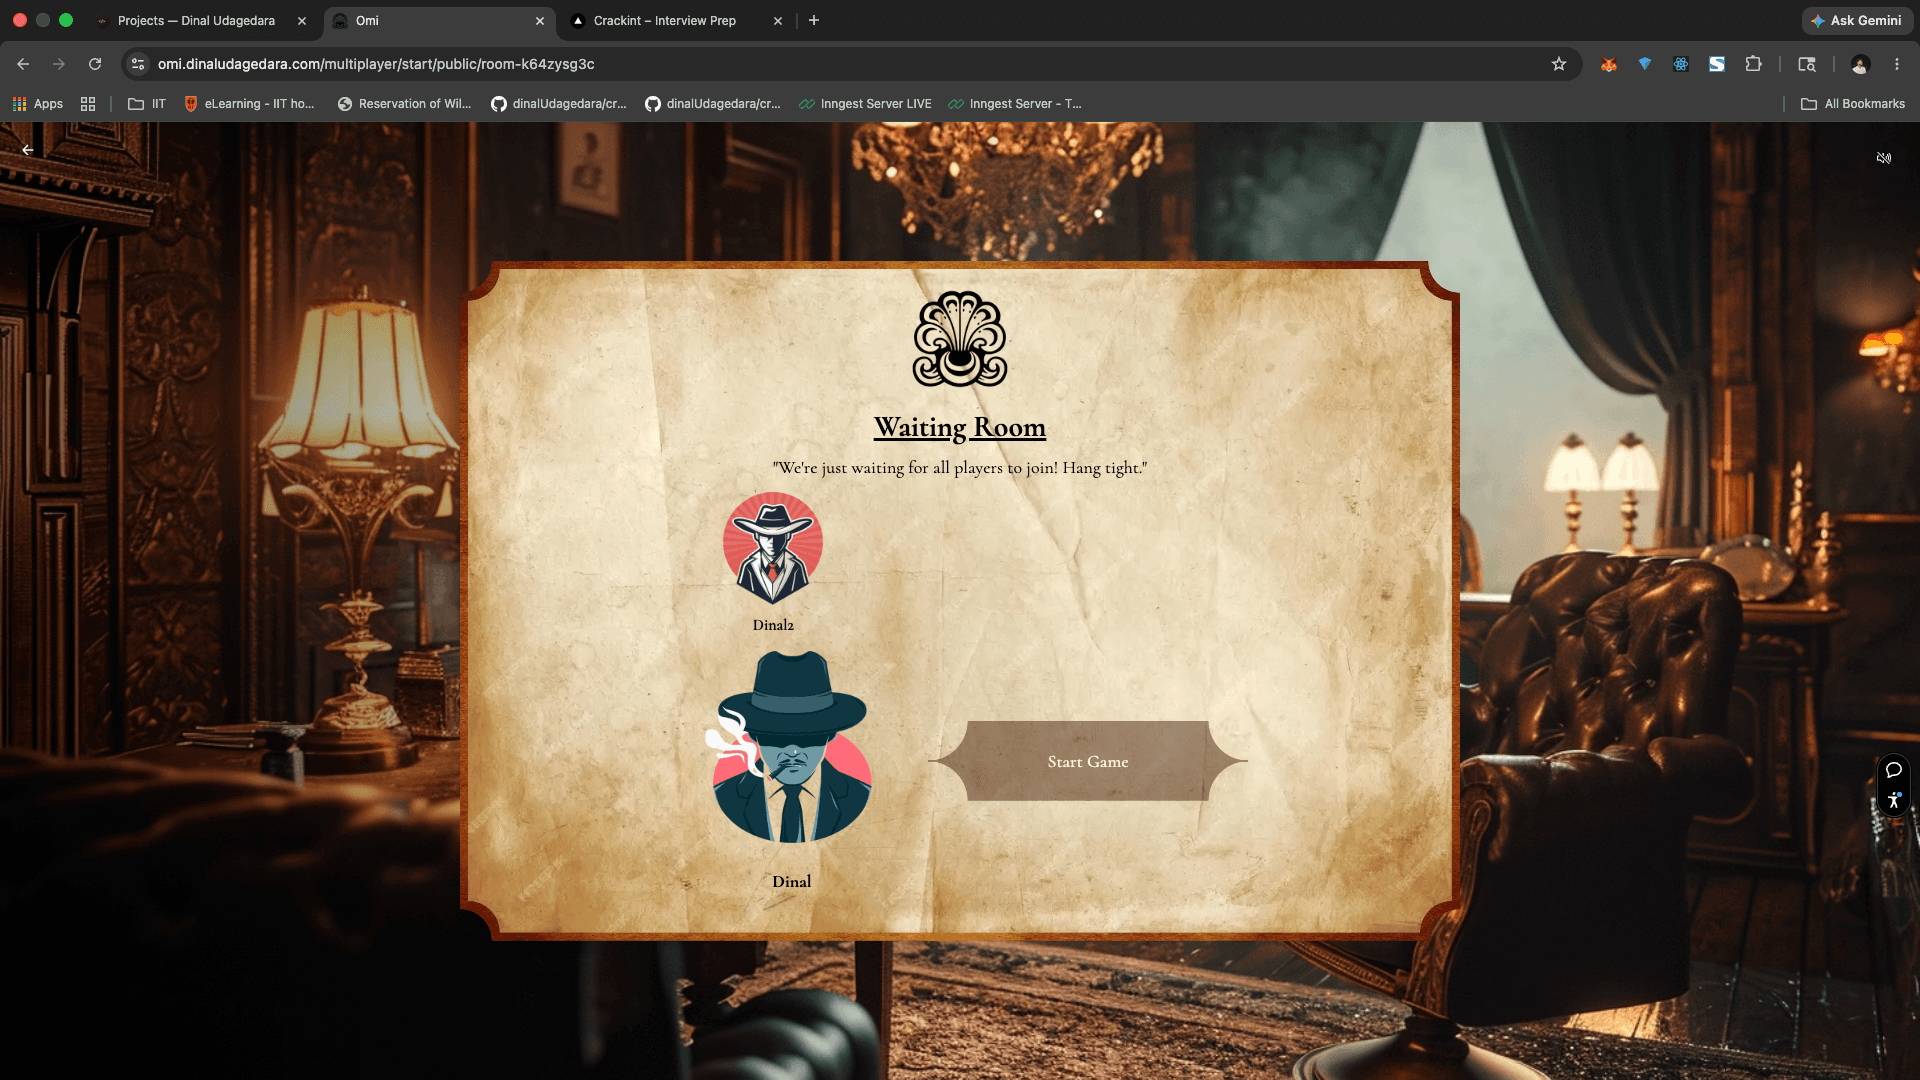The width and height of the screenshot is (1920, 1080).
Task: Open the IIT bookmarks folder
Action: (x=147, y=104)
